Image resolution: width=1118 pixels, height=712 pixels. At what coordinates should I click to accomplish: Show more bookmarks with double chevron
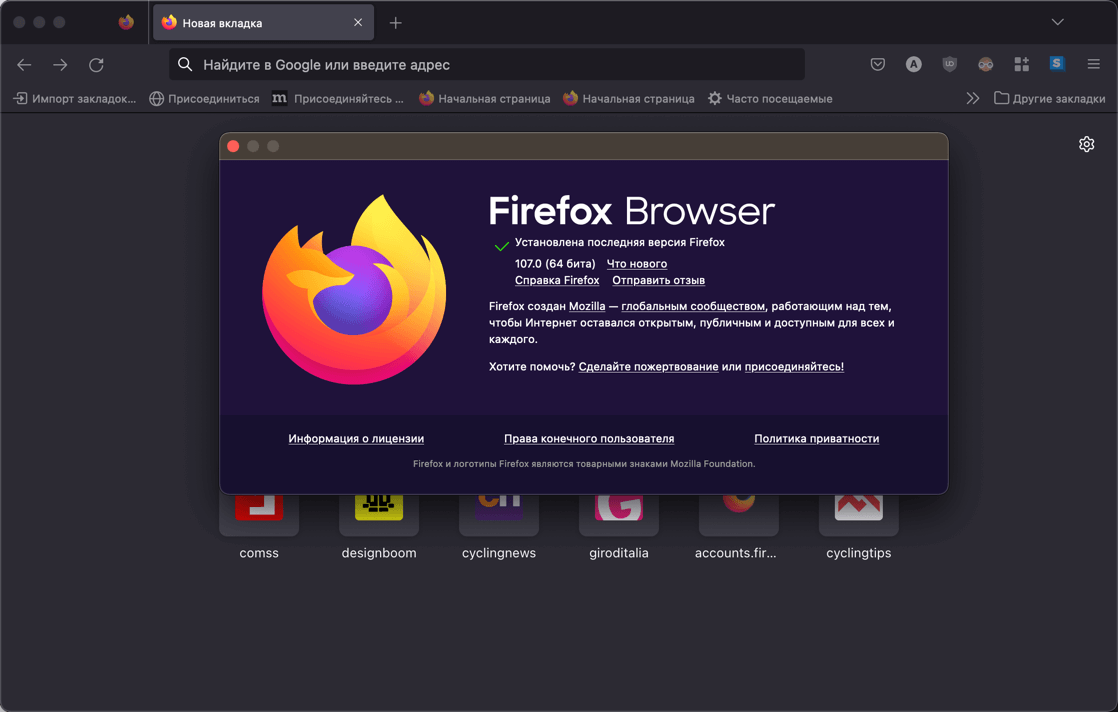973,98
